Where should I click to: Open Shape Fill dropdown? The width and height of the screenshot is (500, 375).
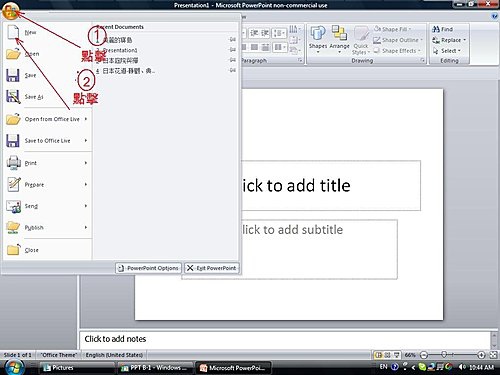[x=392, y=29]
